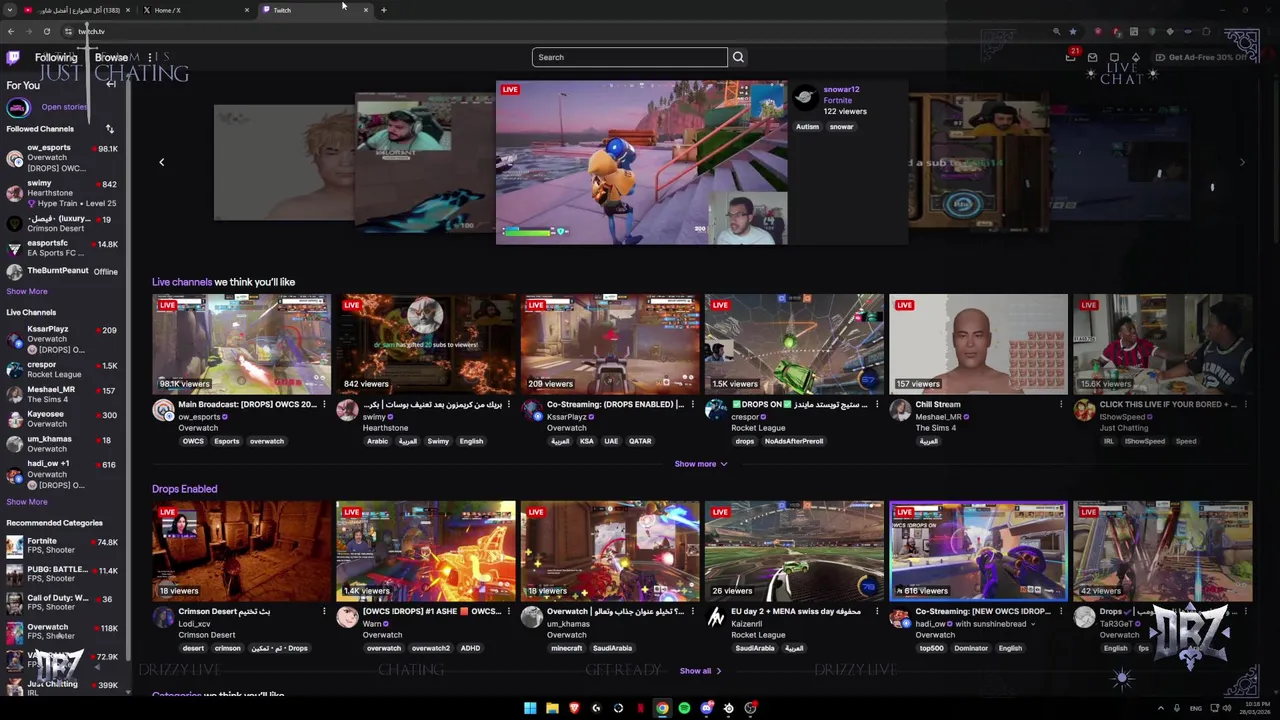Click the Autism tag in carousel
Image resolution: width=1280 pixels, height=720 pixels.
click(x=807, y=127)
